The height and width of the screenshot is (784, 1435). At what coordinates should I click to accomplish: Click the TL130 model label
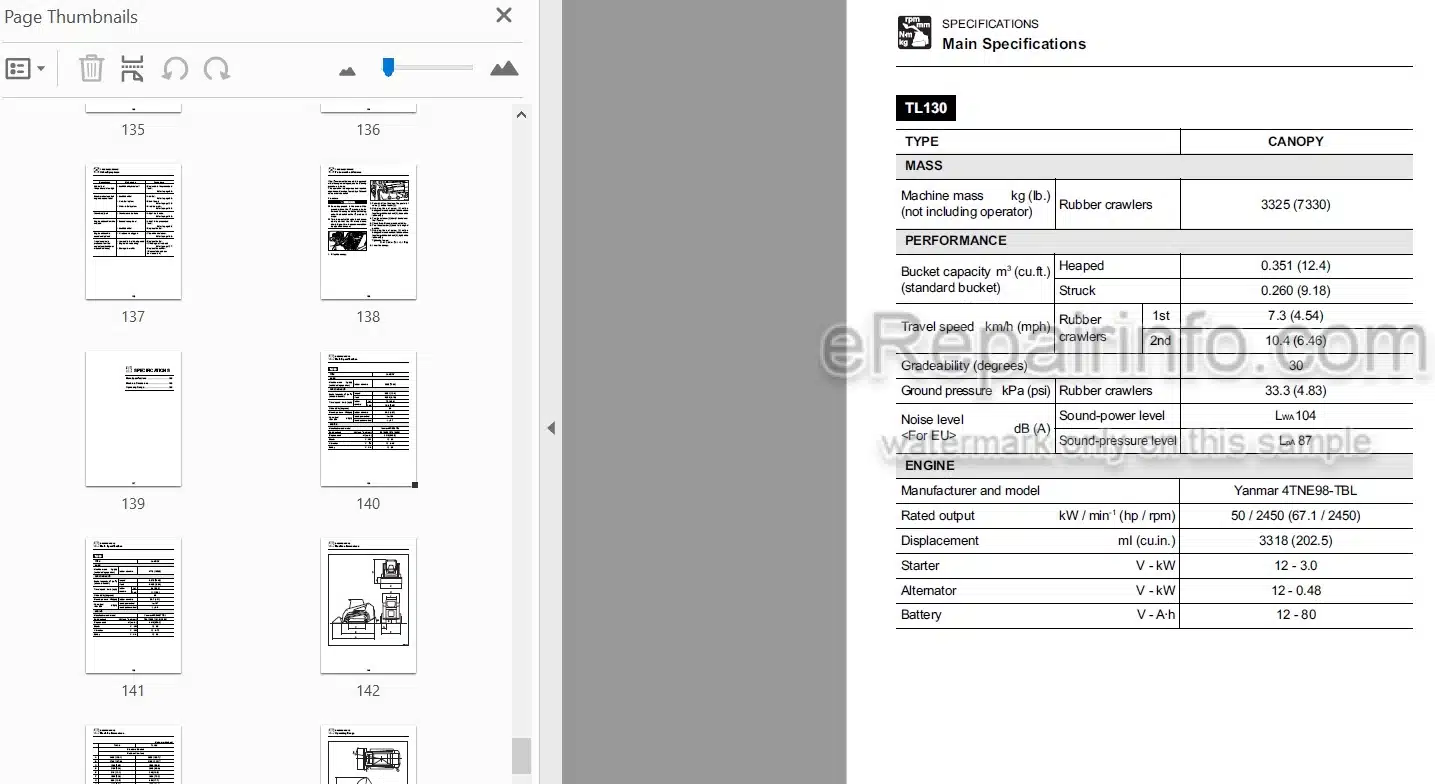click(925, 108)
